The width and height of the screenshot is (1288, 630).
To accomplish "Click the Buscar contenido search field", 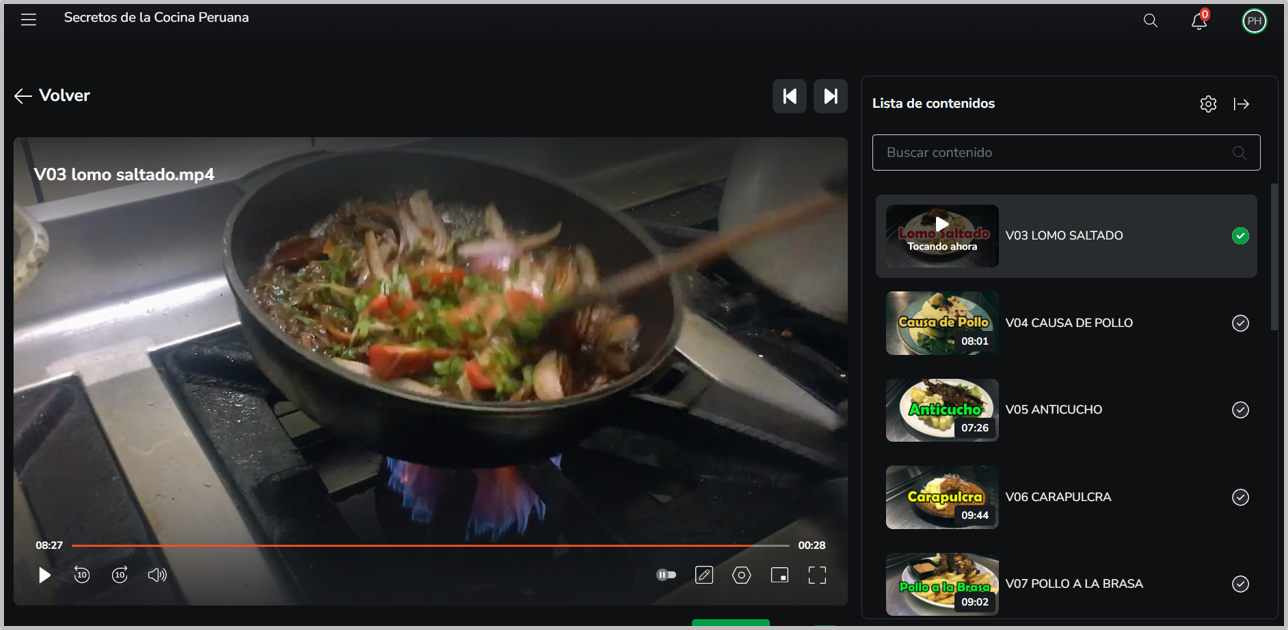I will point(1055,153).
